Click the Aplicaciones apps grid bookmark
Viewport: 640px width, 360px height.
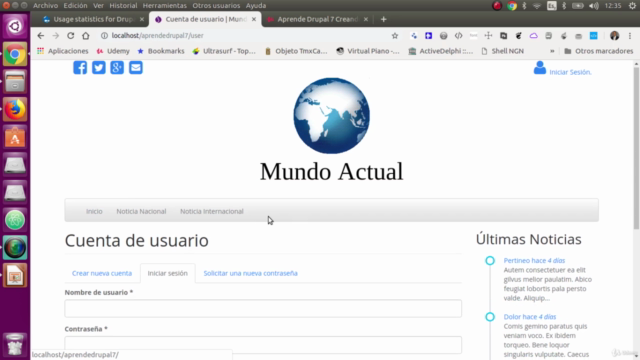[62, 51]
